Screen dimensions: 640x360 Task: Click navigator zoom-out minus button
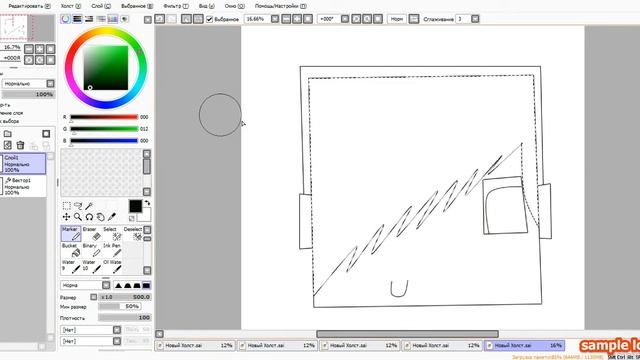(x=29, y=49)
